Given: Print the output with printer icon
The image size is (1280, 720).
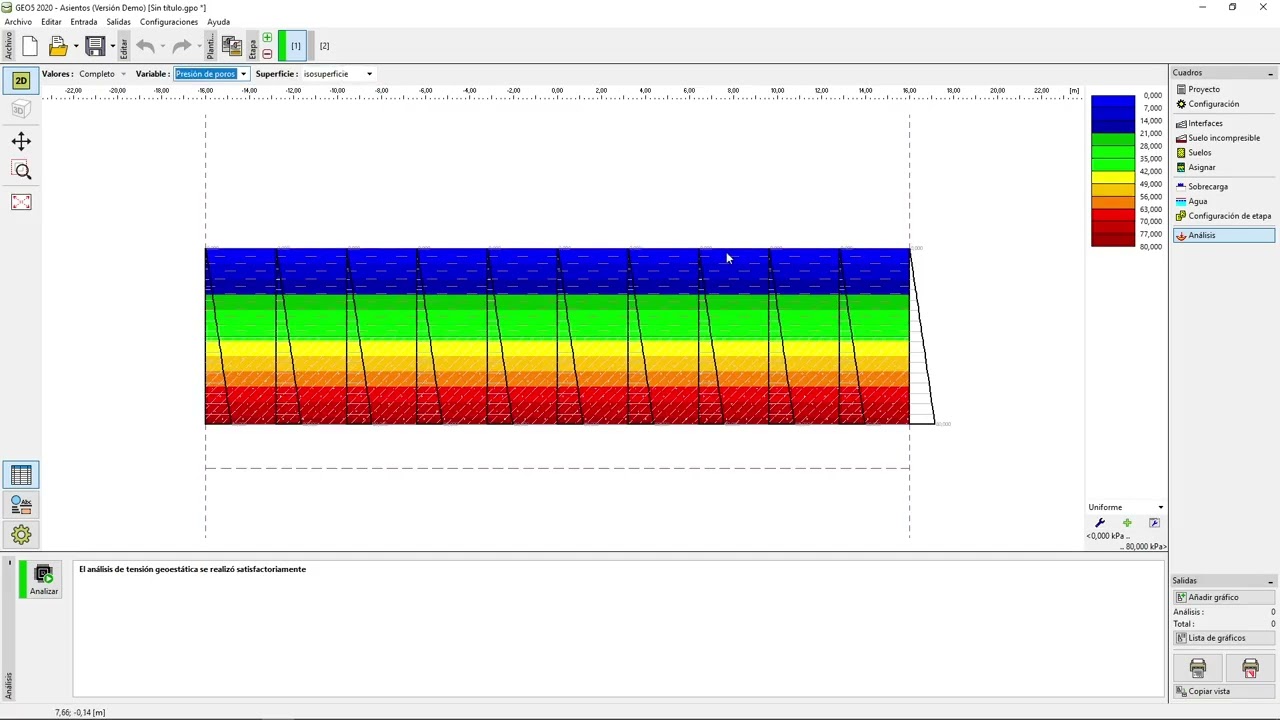Looking at the screenshot, I should [x=1198, y=668].
